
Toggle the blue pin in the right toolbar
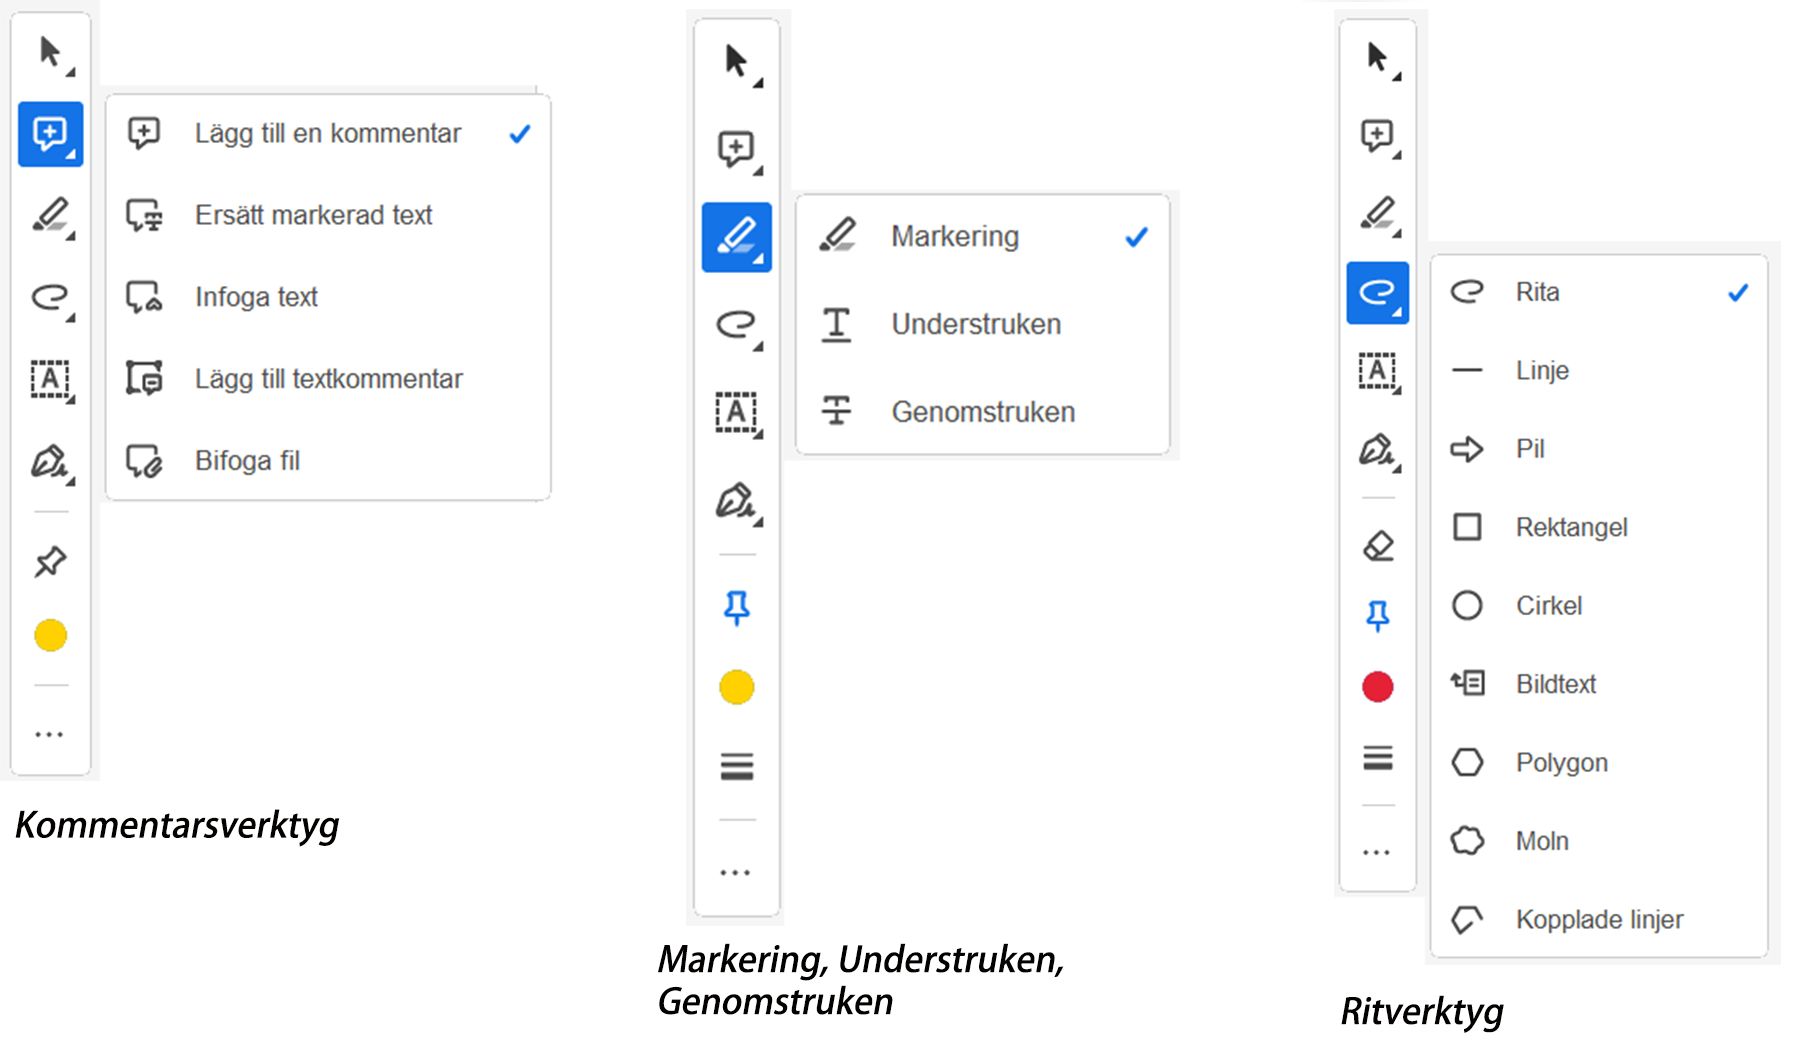pyautogui.click(x=1378, y=615)
